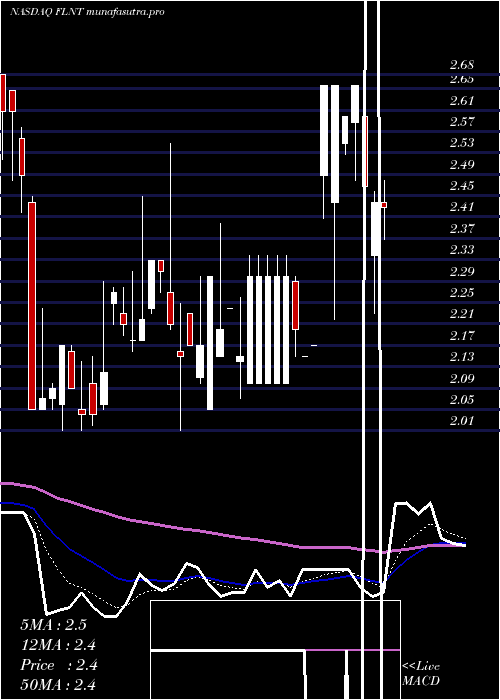
Task: Click the 50MA : 2.4 legend value
Action: pos(58,685)
